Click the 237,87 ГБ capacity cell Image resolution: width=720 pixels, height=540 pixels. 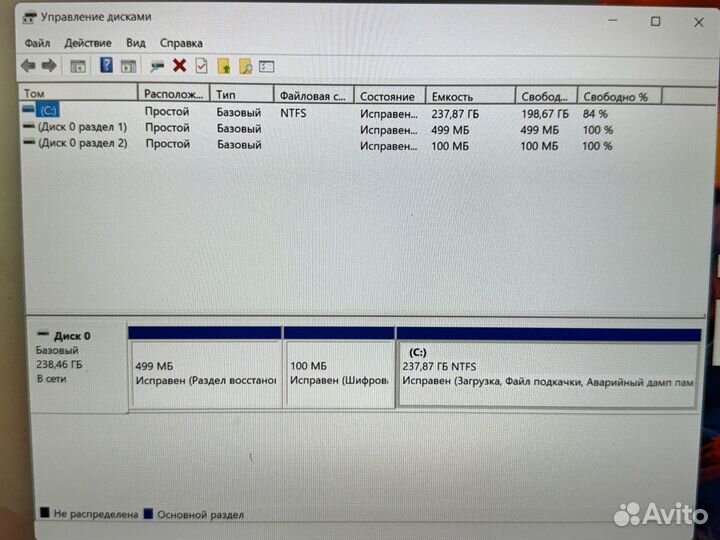tap(455, 114)
